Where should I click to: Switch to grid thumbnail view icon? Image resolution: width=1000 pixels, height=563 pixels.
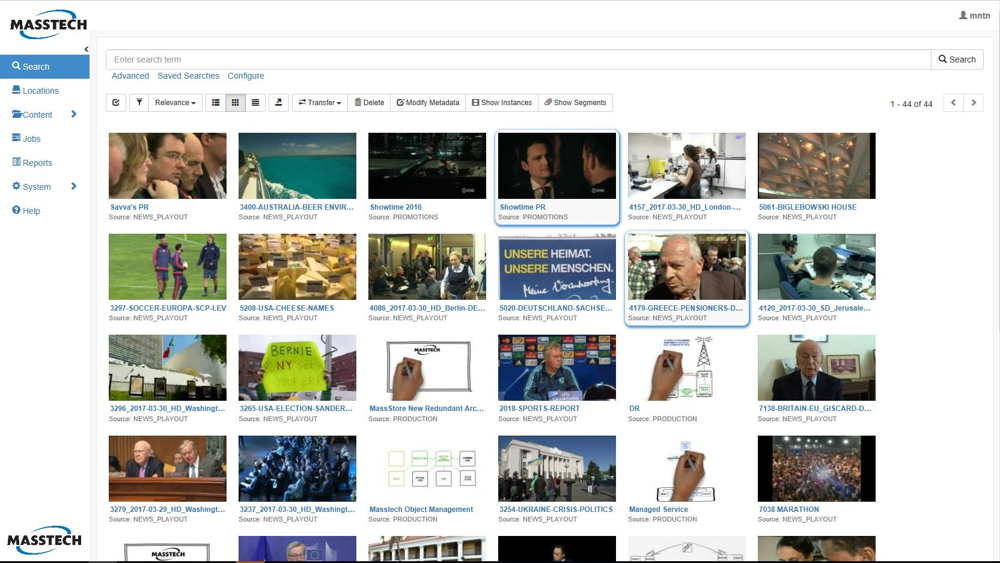(x=235, y=103)
